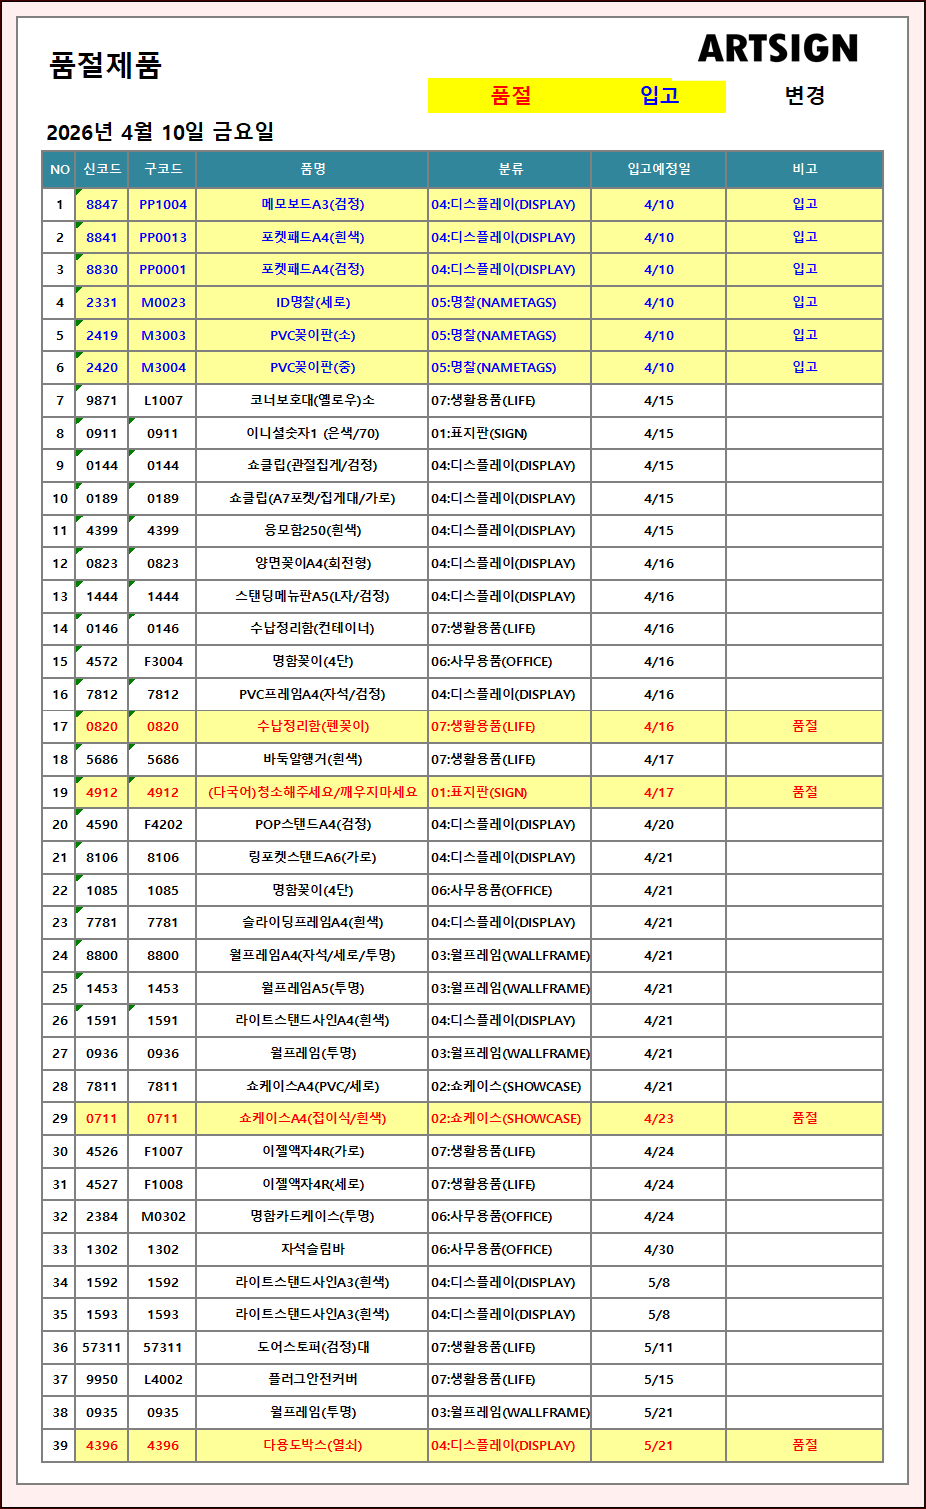This screenshot has width=926, height=1509.
Task: Click the date 2026년 4월 10일 금요일
Action: 160,132
